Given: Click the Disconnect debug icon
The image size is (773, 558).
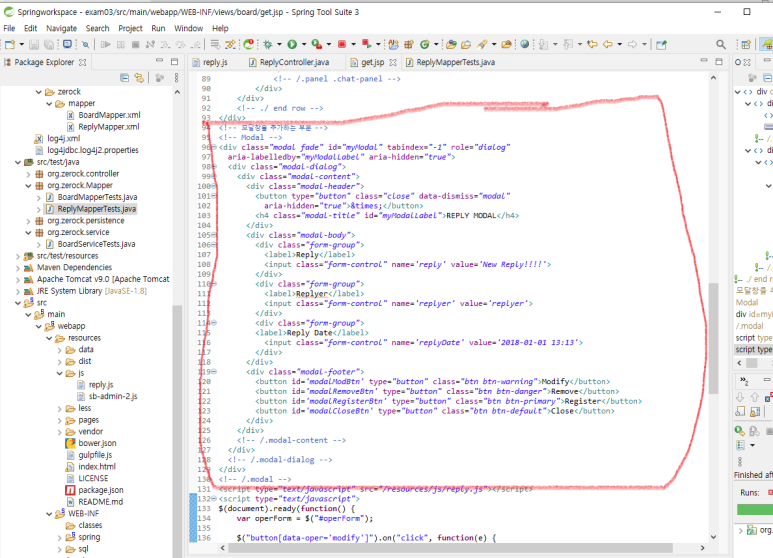Looking at the screenshot, I should click(150, 44).
